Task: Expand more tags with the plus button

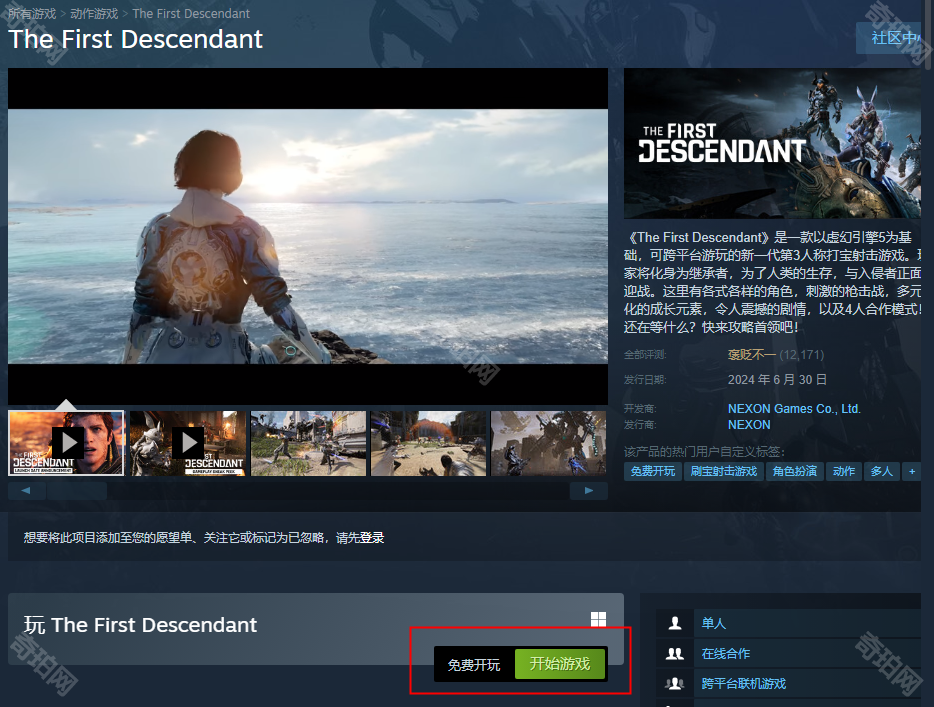Action: coord(911,471)
